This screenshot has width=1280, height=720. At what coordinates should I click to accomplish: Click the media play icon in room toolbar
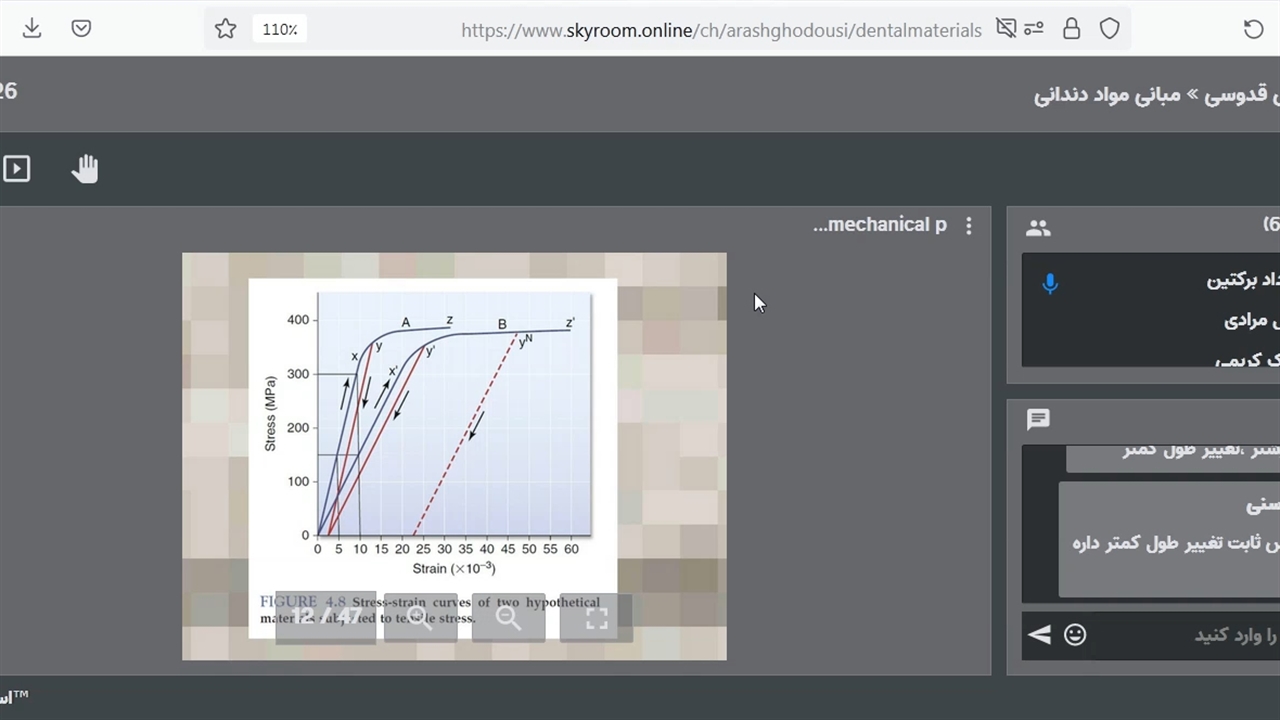pyautogui.click(x=17, y=169)
